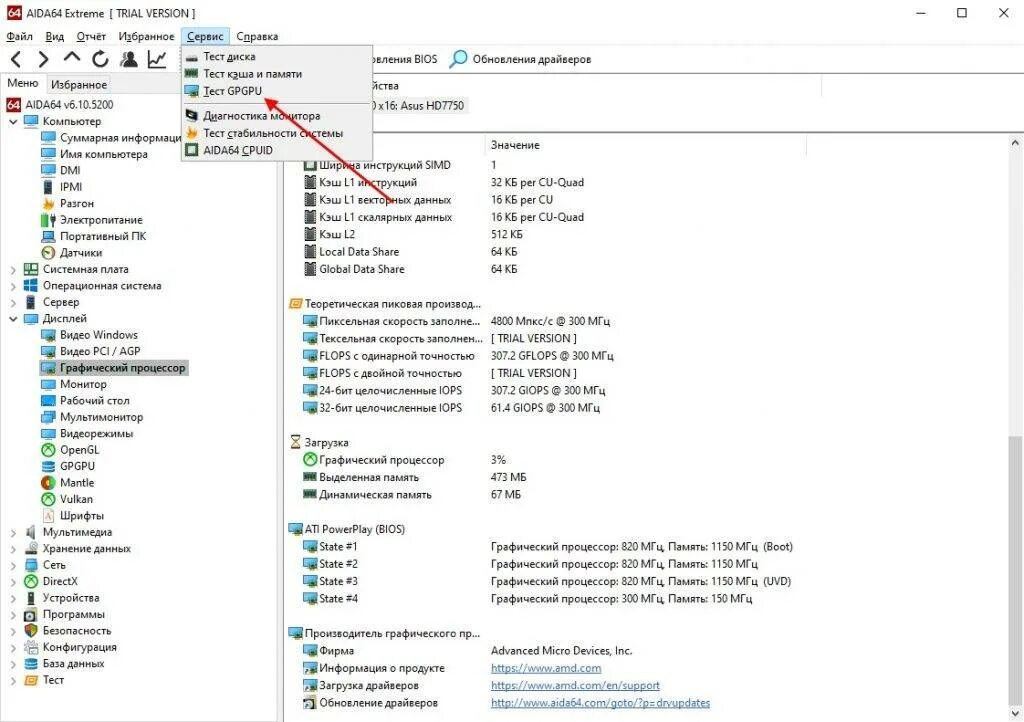This screenshot has width=1024, height=722.
Task: Click the back navigation arrow icon
Action: pyautogui.click(x=14, y=58)
